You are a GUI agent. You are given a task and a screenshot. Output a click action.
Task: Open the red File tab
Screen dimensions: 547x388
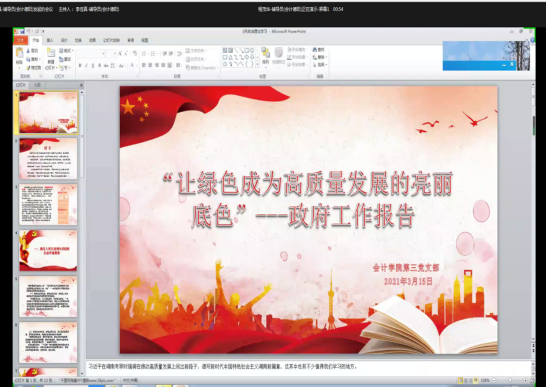21,40
